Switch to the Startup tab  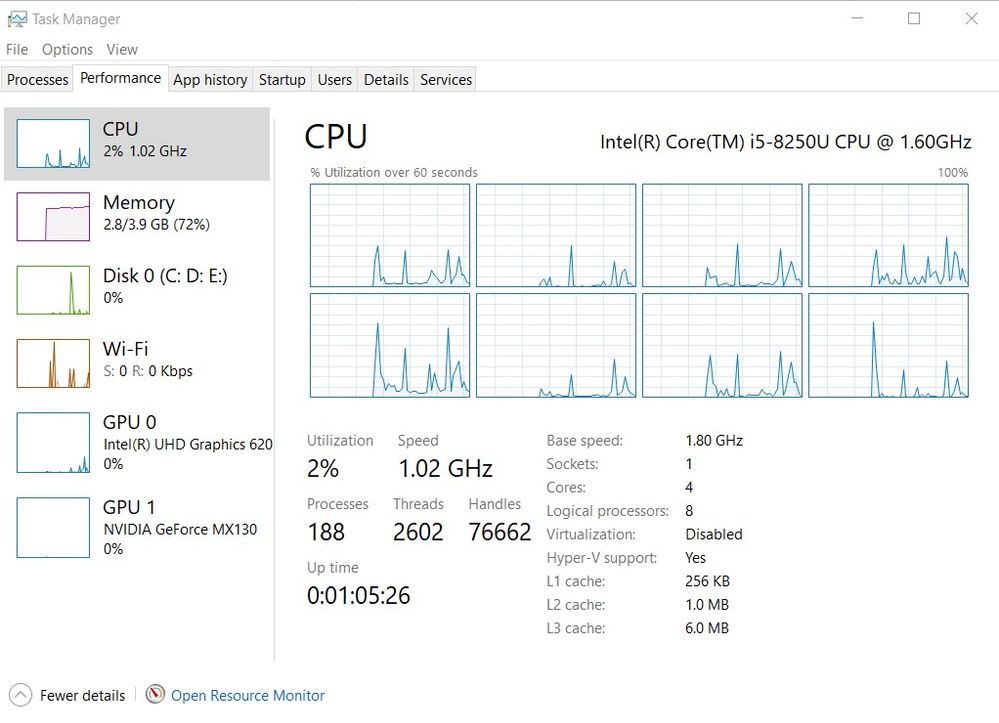click(282, 80)
